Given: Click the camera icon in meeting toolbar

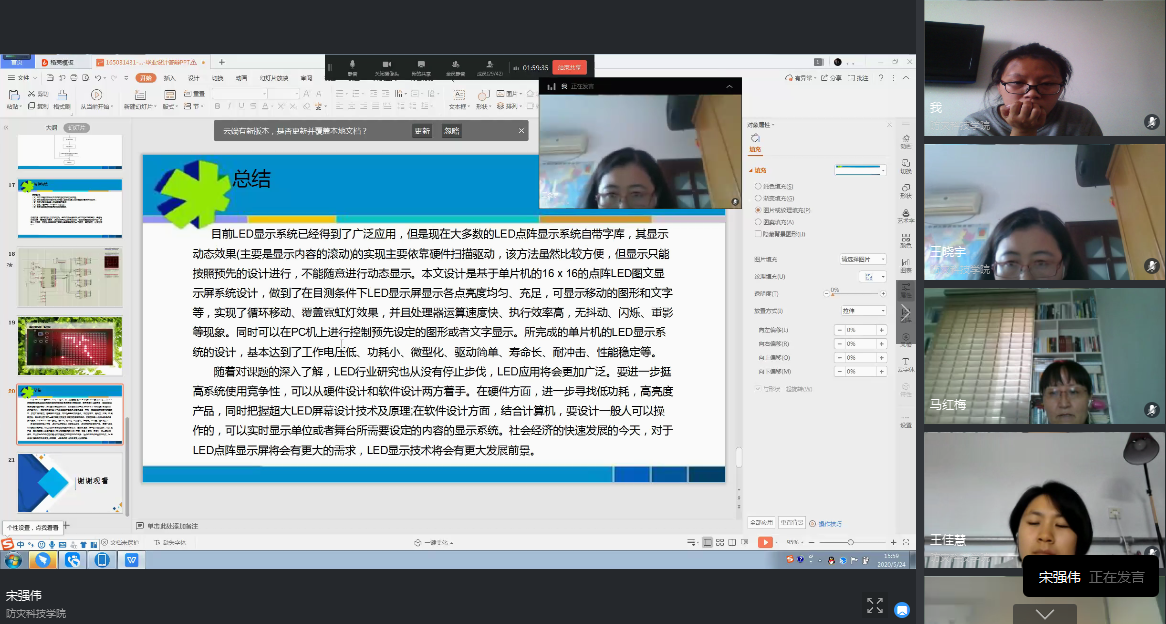Looking at the screenshot, I should pos(385,65).
